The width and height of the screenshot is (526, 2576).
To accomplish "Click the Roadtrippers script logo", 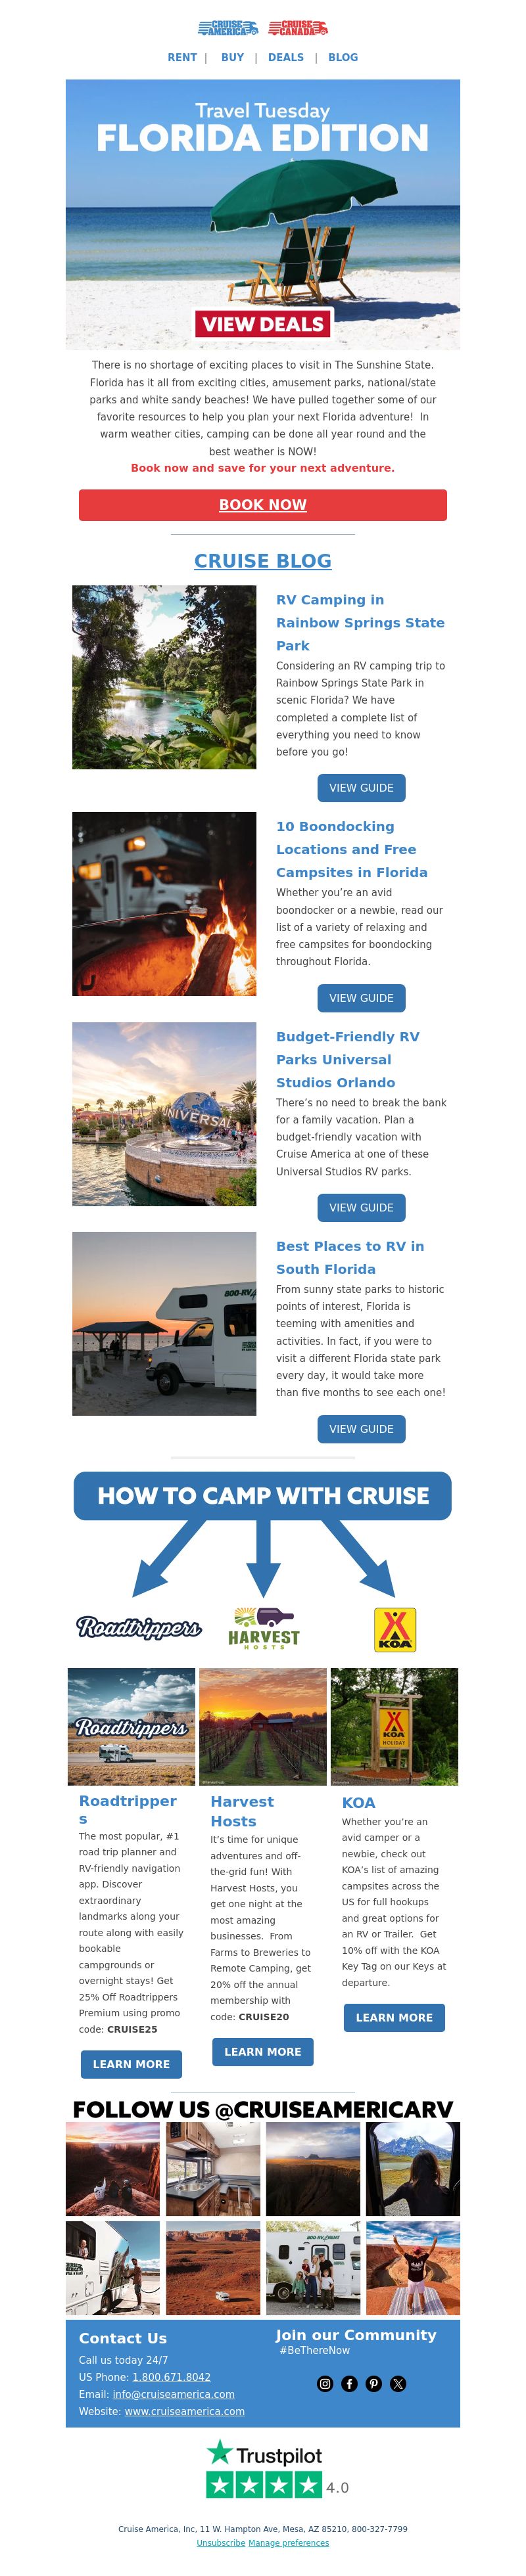I will coord(139,1627).
